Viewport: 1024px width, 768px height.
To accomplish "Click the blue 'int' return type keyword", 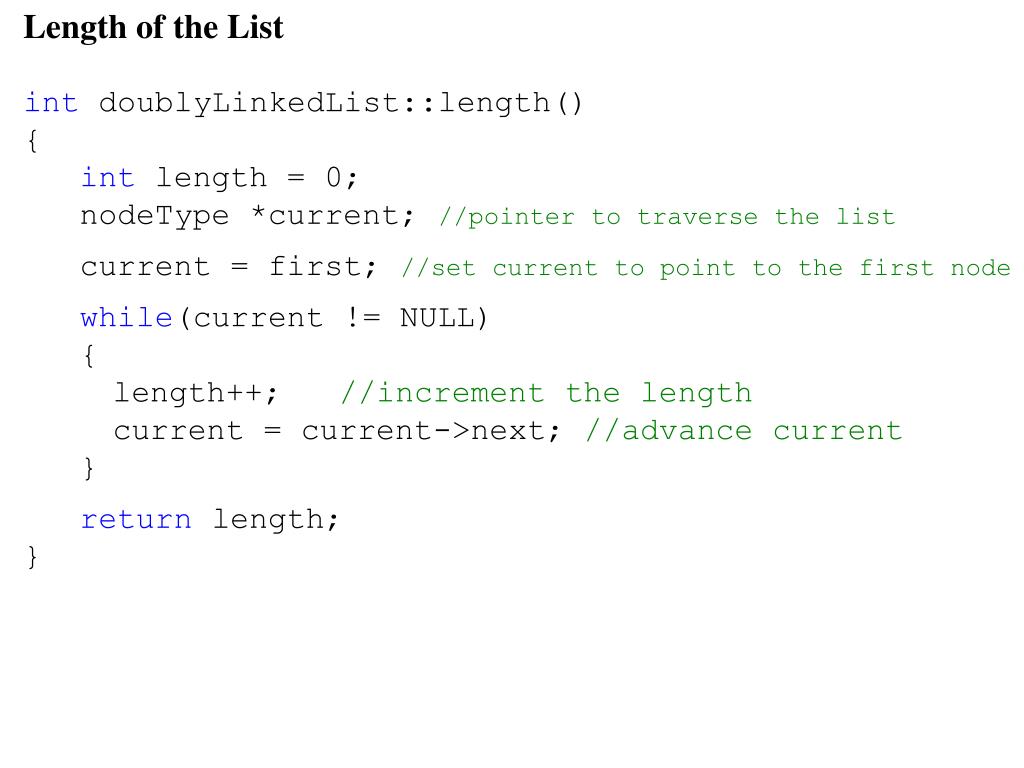I will pyautogui.click(x=52, y=103).
